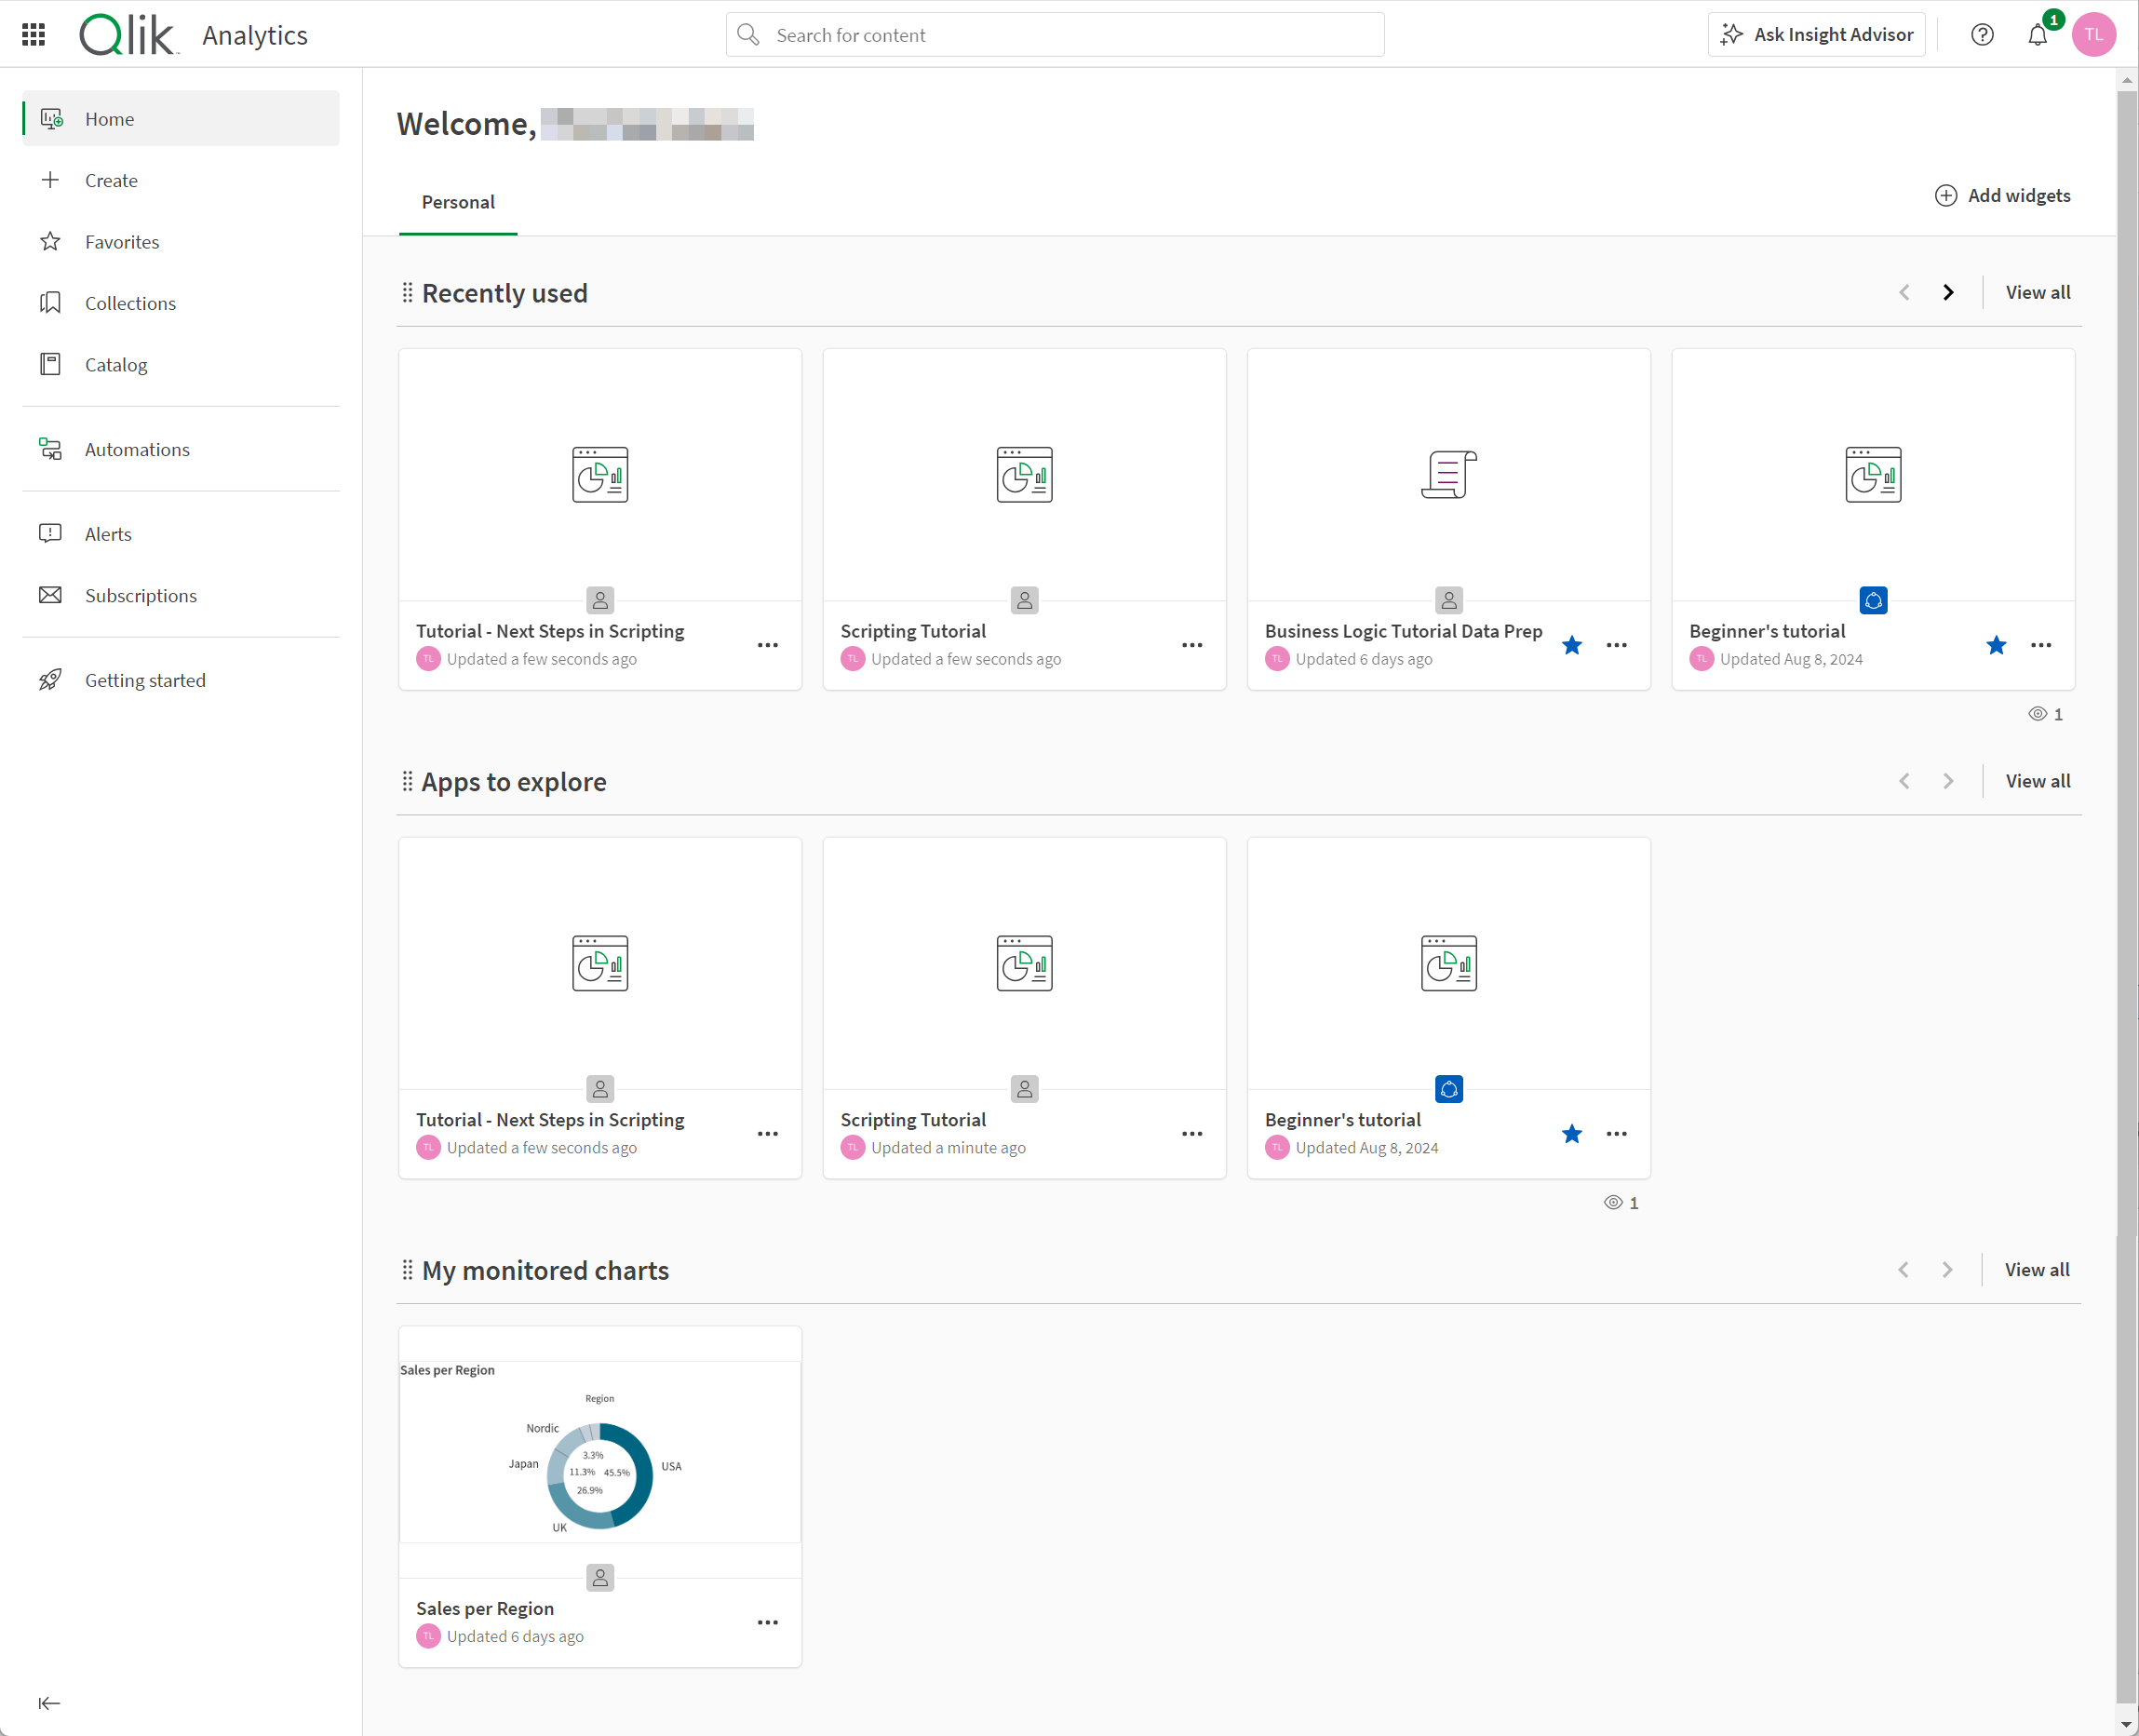
Task: Select the Personal tab
Action: [x=457, y=200]
